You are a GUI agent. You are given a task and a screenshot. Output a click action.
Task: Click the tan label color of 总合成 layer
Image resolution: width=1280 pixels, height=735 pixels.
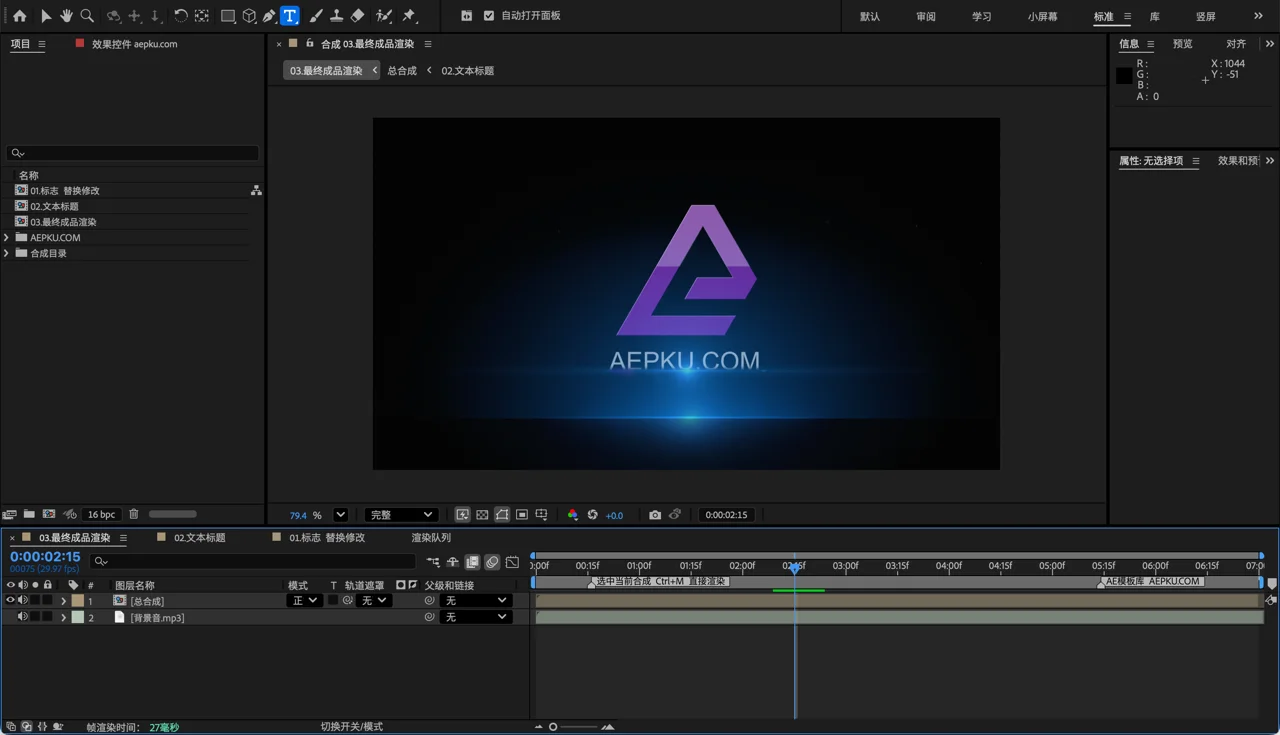point(78,601)
